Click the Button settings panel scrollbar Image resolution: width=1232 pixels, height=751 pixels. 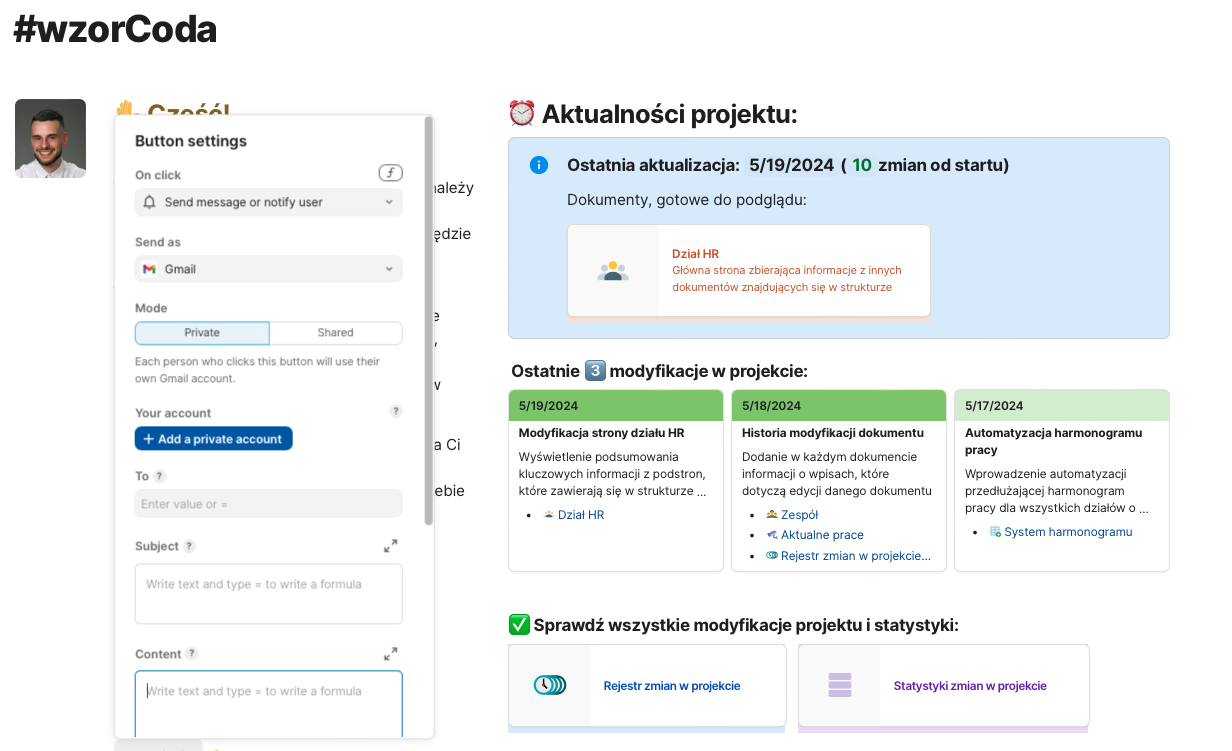(429, 320)
